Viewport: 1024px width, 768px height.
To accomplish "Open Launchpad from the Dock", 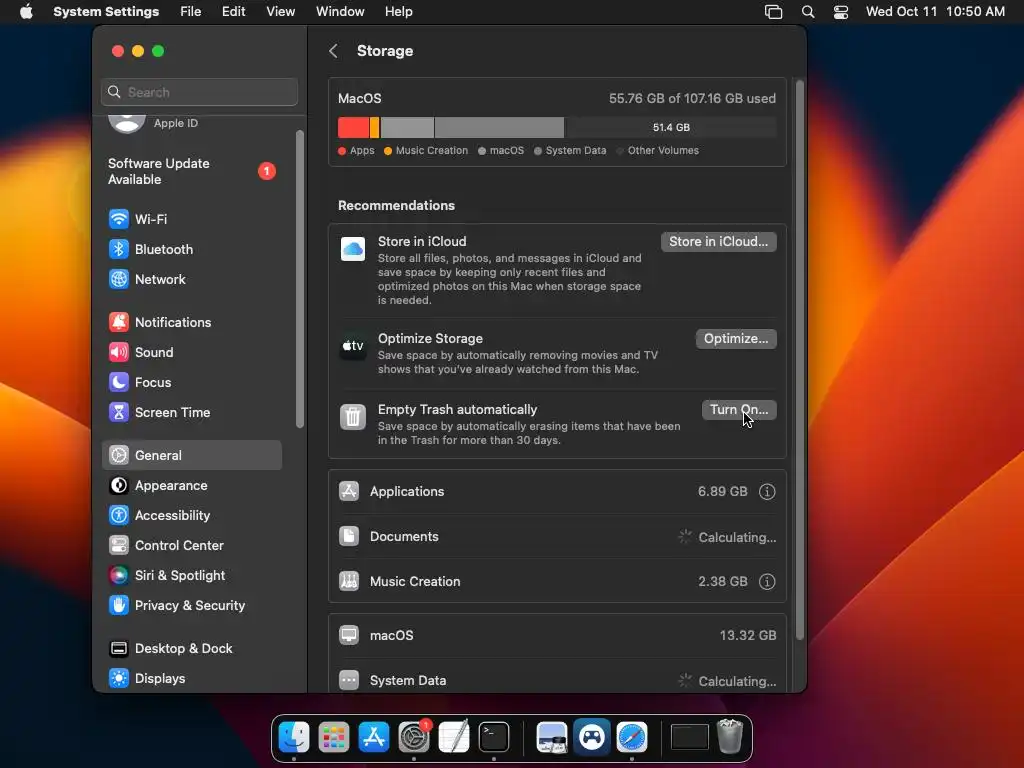I will 334,738.
